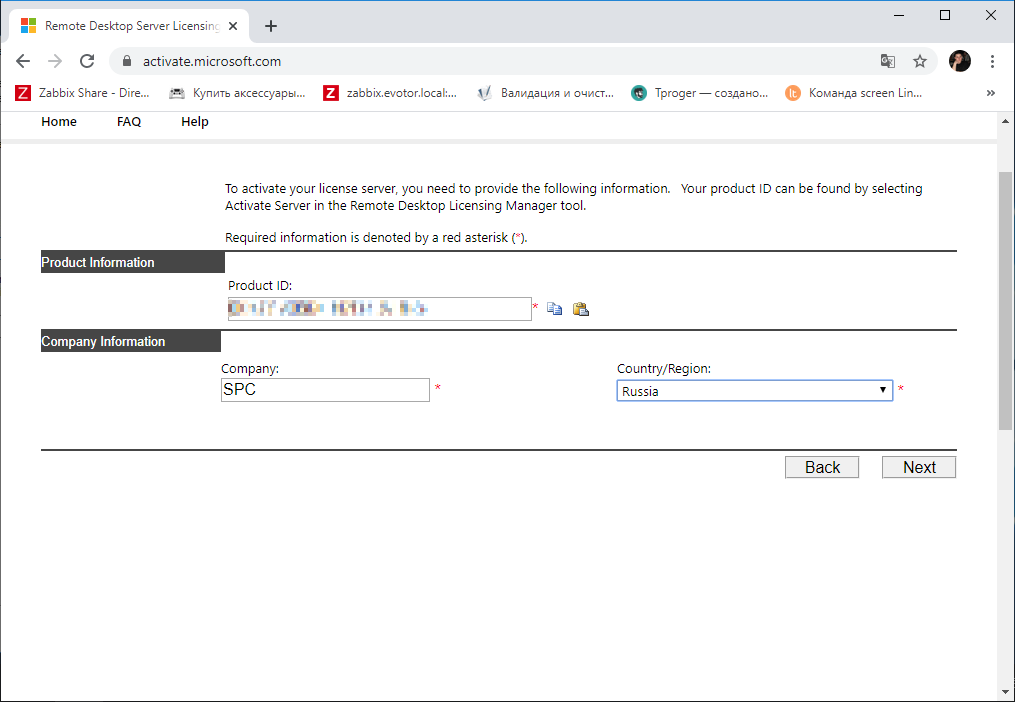Open the translate page icon
1015x702 pixels.
click(x=887, y=62)
